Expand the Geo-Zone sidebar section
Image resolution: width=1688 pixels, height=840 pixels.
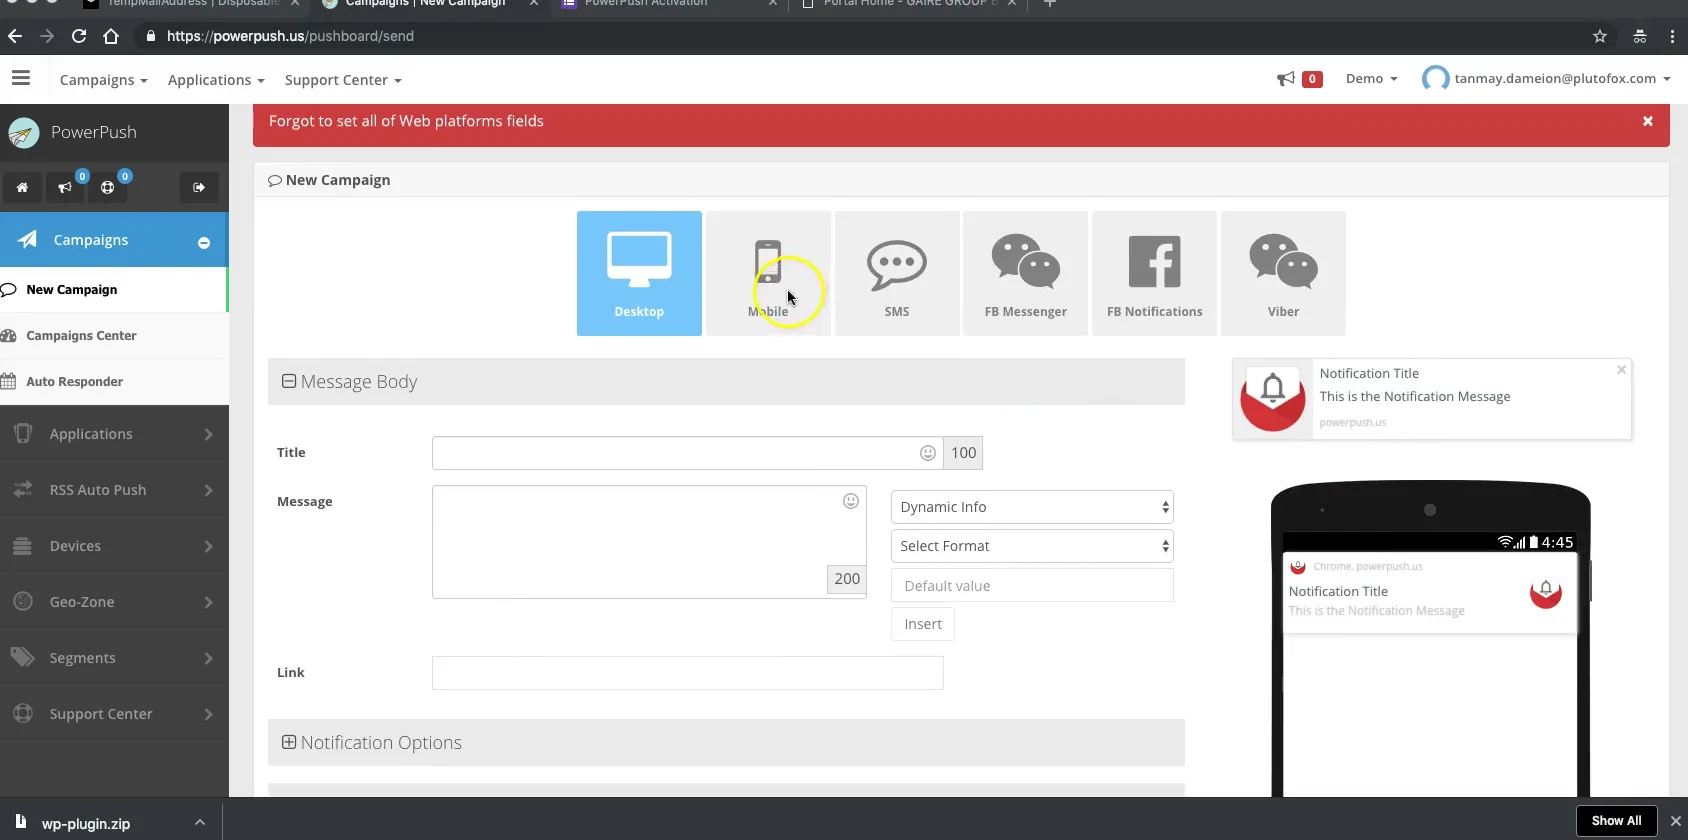(x=114, y=602)
